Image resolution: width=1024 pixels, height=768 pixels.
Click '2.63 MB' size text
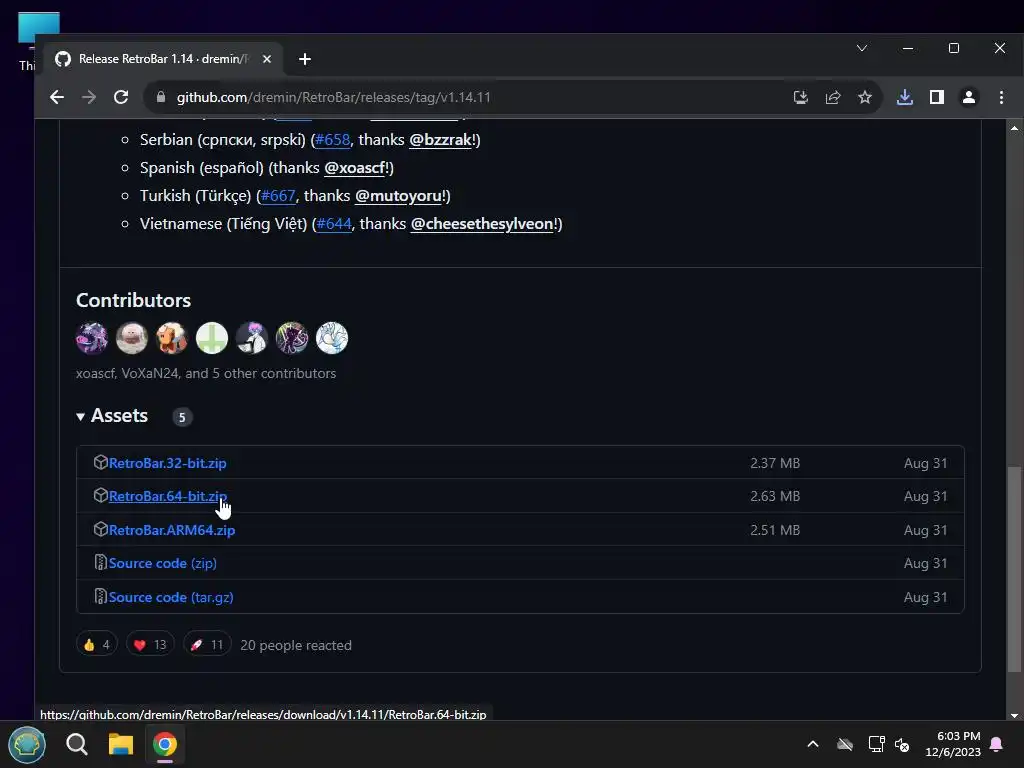point(775,496)
